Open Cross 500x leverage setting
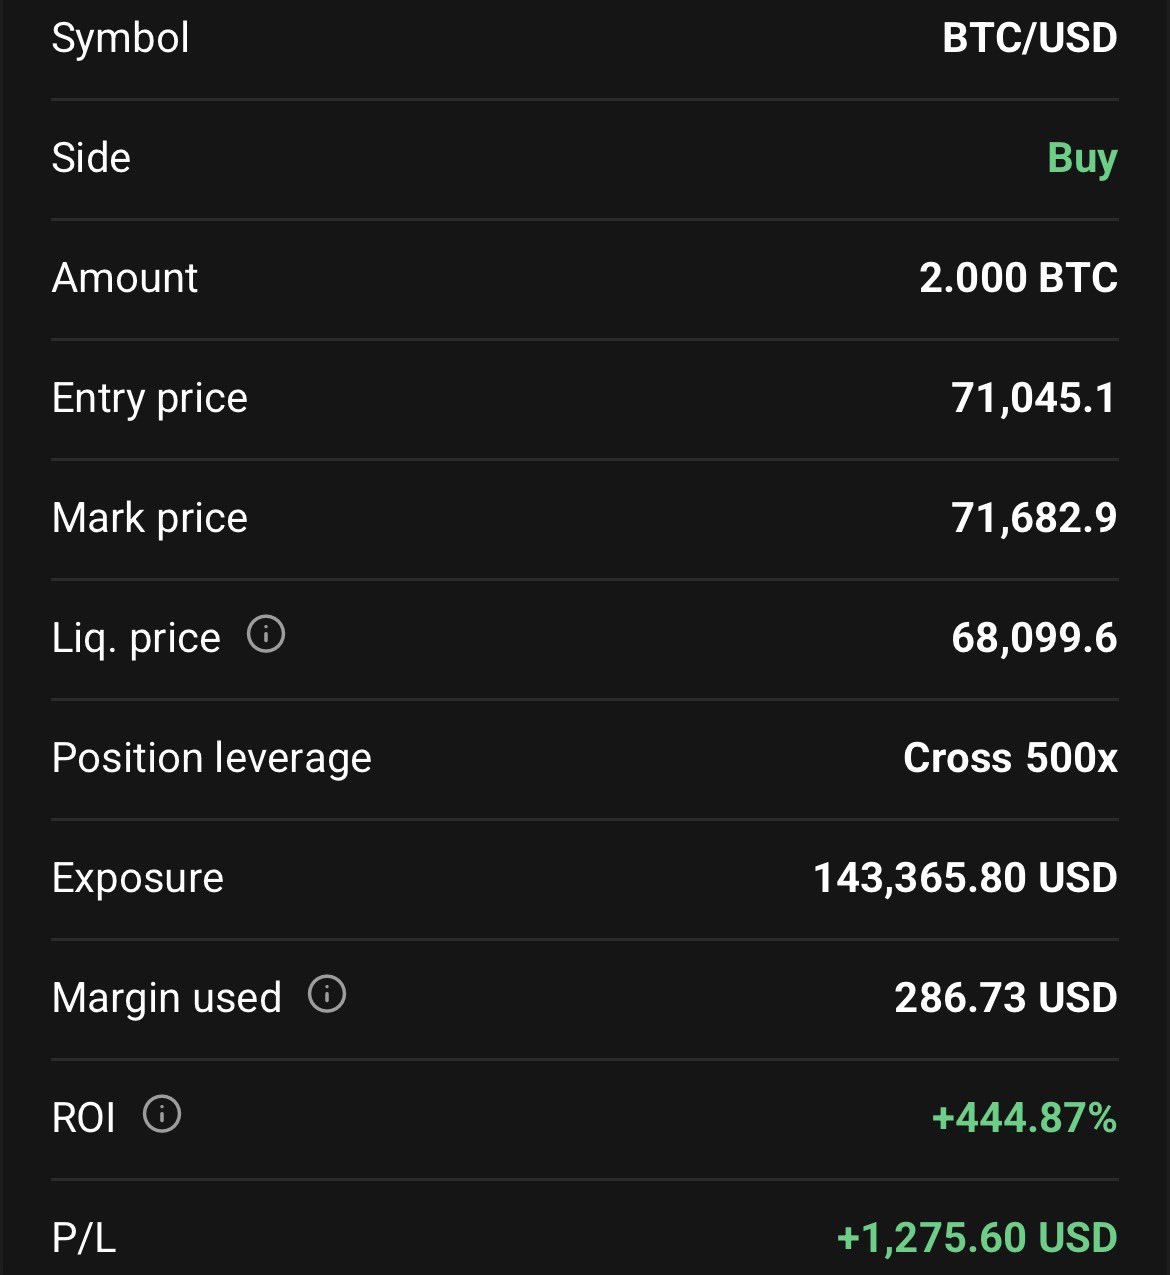The height and width of the screenshot is (1275, 1170). [x=1010, y=758]
